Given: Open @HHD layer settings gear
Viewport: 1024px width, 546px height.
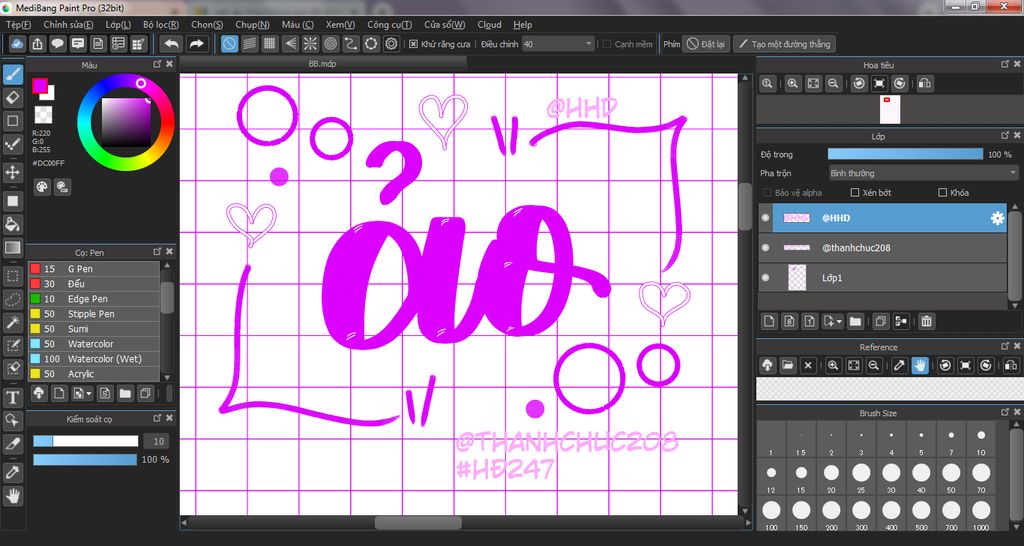Looking at the screenshot, I should (x=997, y=218).
